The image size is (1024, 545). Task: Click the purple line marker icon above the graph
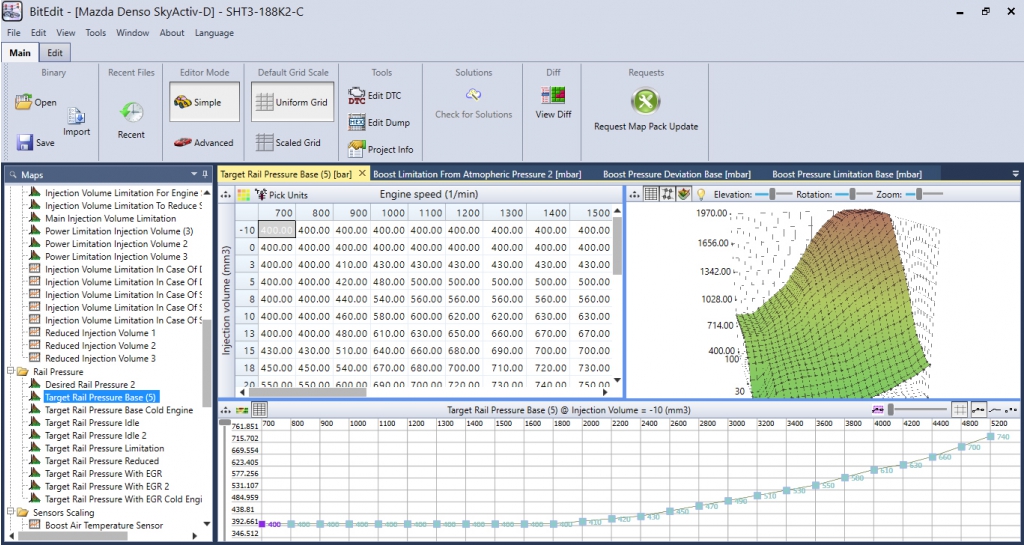pos(878,410)
